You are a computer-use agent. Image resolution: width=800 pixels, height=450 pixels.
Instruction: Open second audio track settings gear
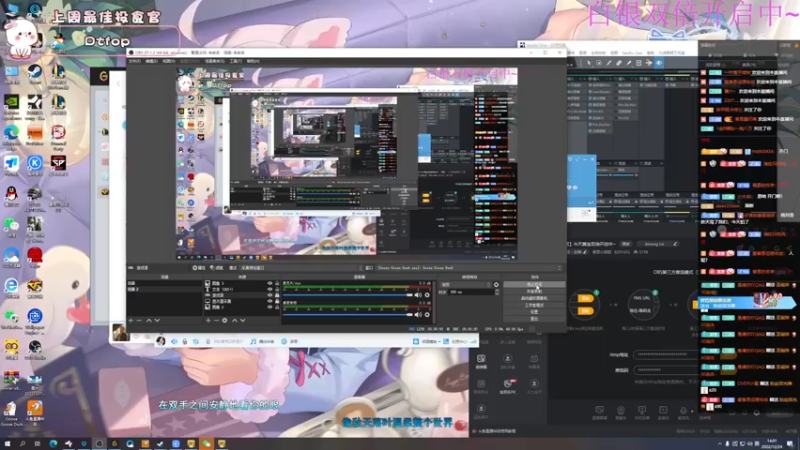coord(428,315)
